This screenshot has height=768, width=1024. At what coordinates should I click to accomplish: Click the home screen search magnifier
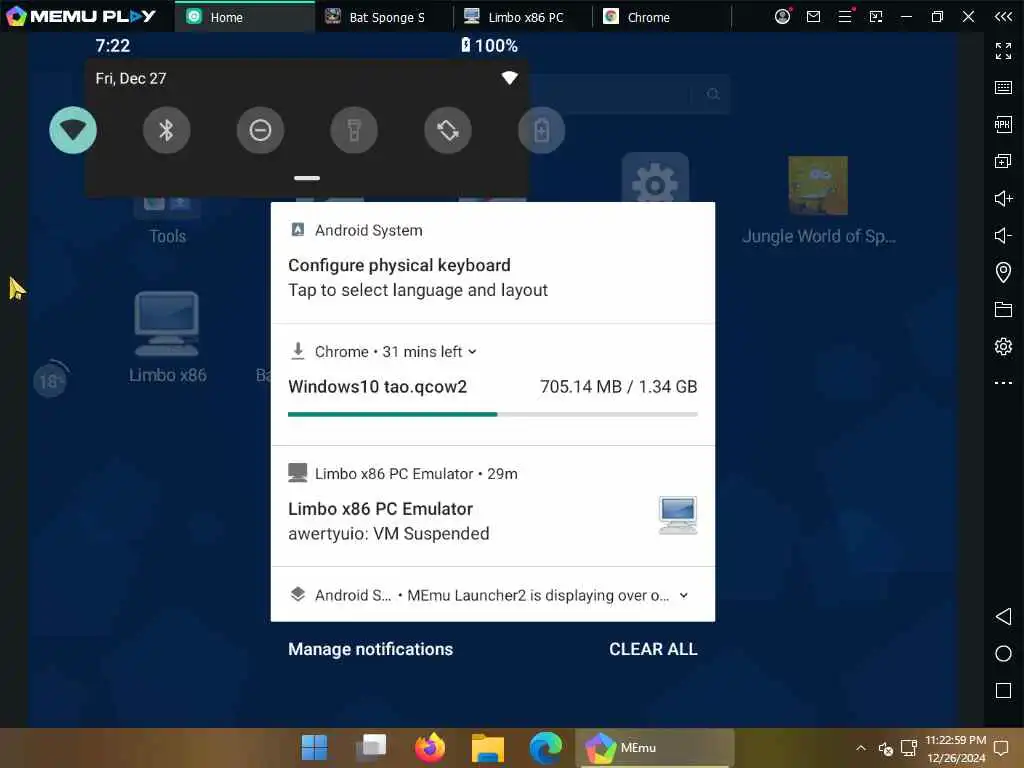712,94
